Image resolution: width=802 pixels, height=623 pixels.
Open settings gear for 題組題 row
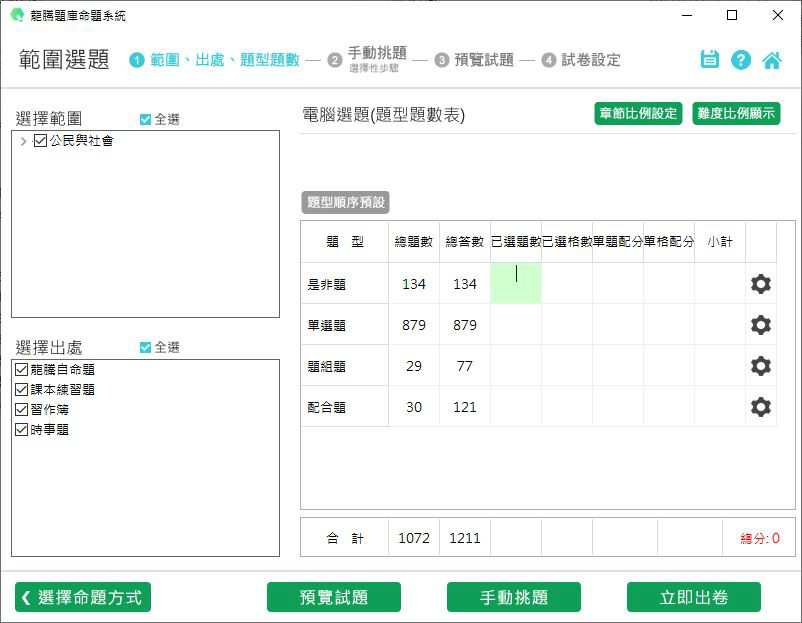pyautogui.click(x=761, y=366)
